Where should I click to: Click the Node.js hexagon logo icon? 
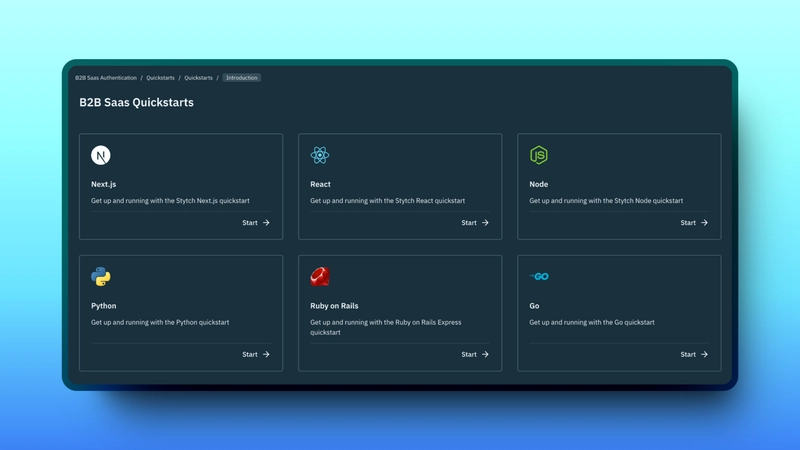(539, 155)
